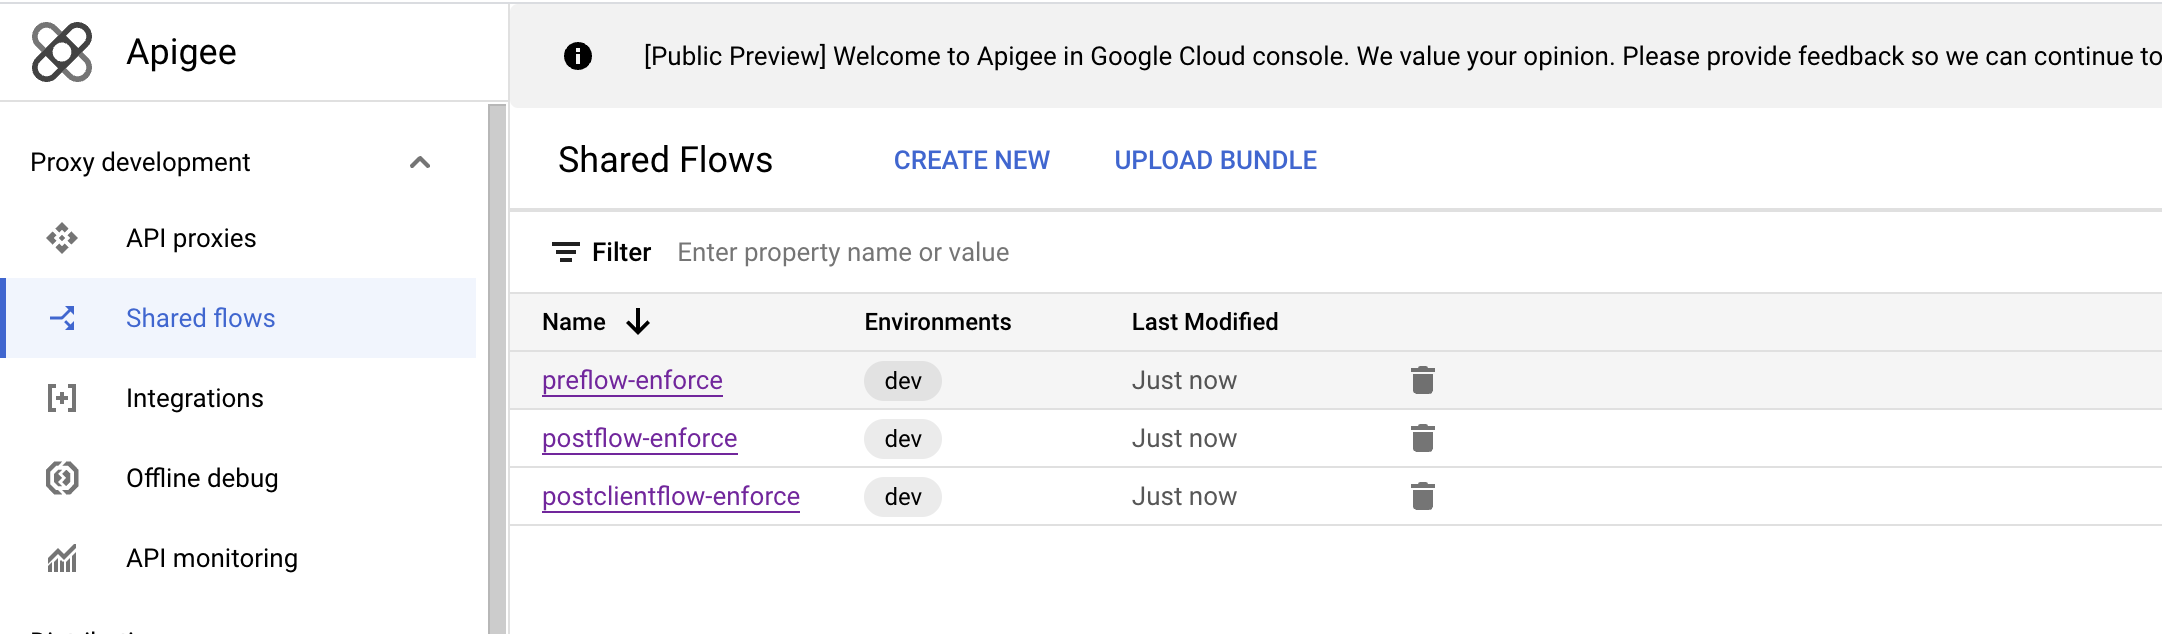Screen dimensions: 2162x634
Task: Delete the postflow-enforce shared flow
Action: pos(1422,438)
